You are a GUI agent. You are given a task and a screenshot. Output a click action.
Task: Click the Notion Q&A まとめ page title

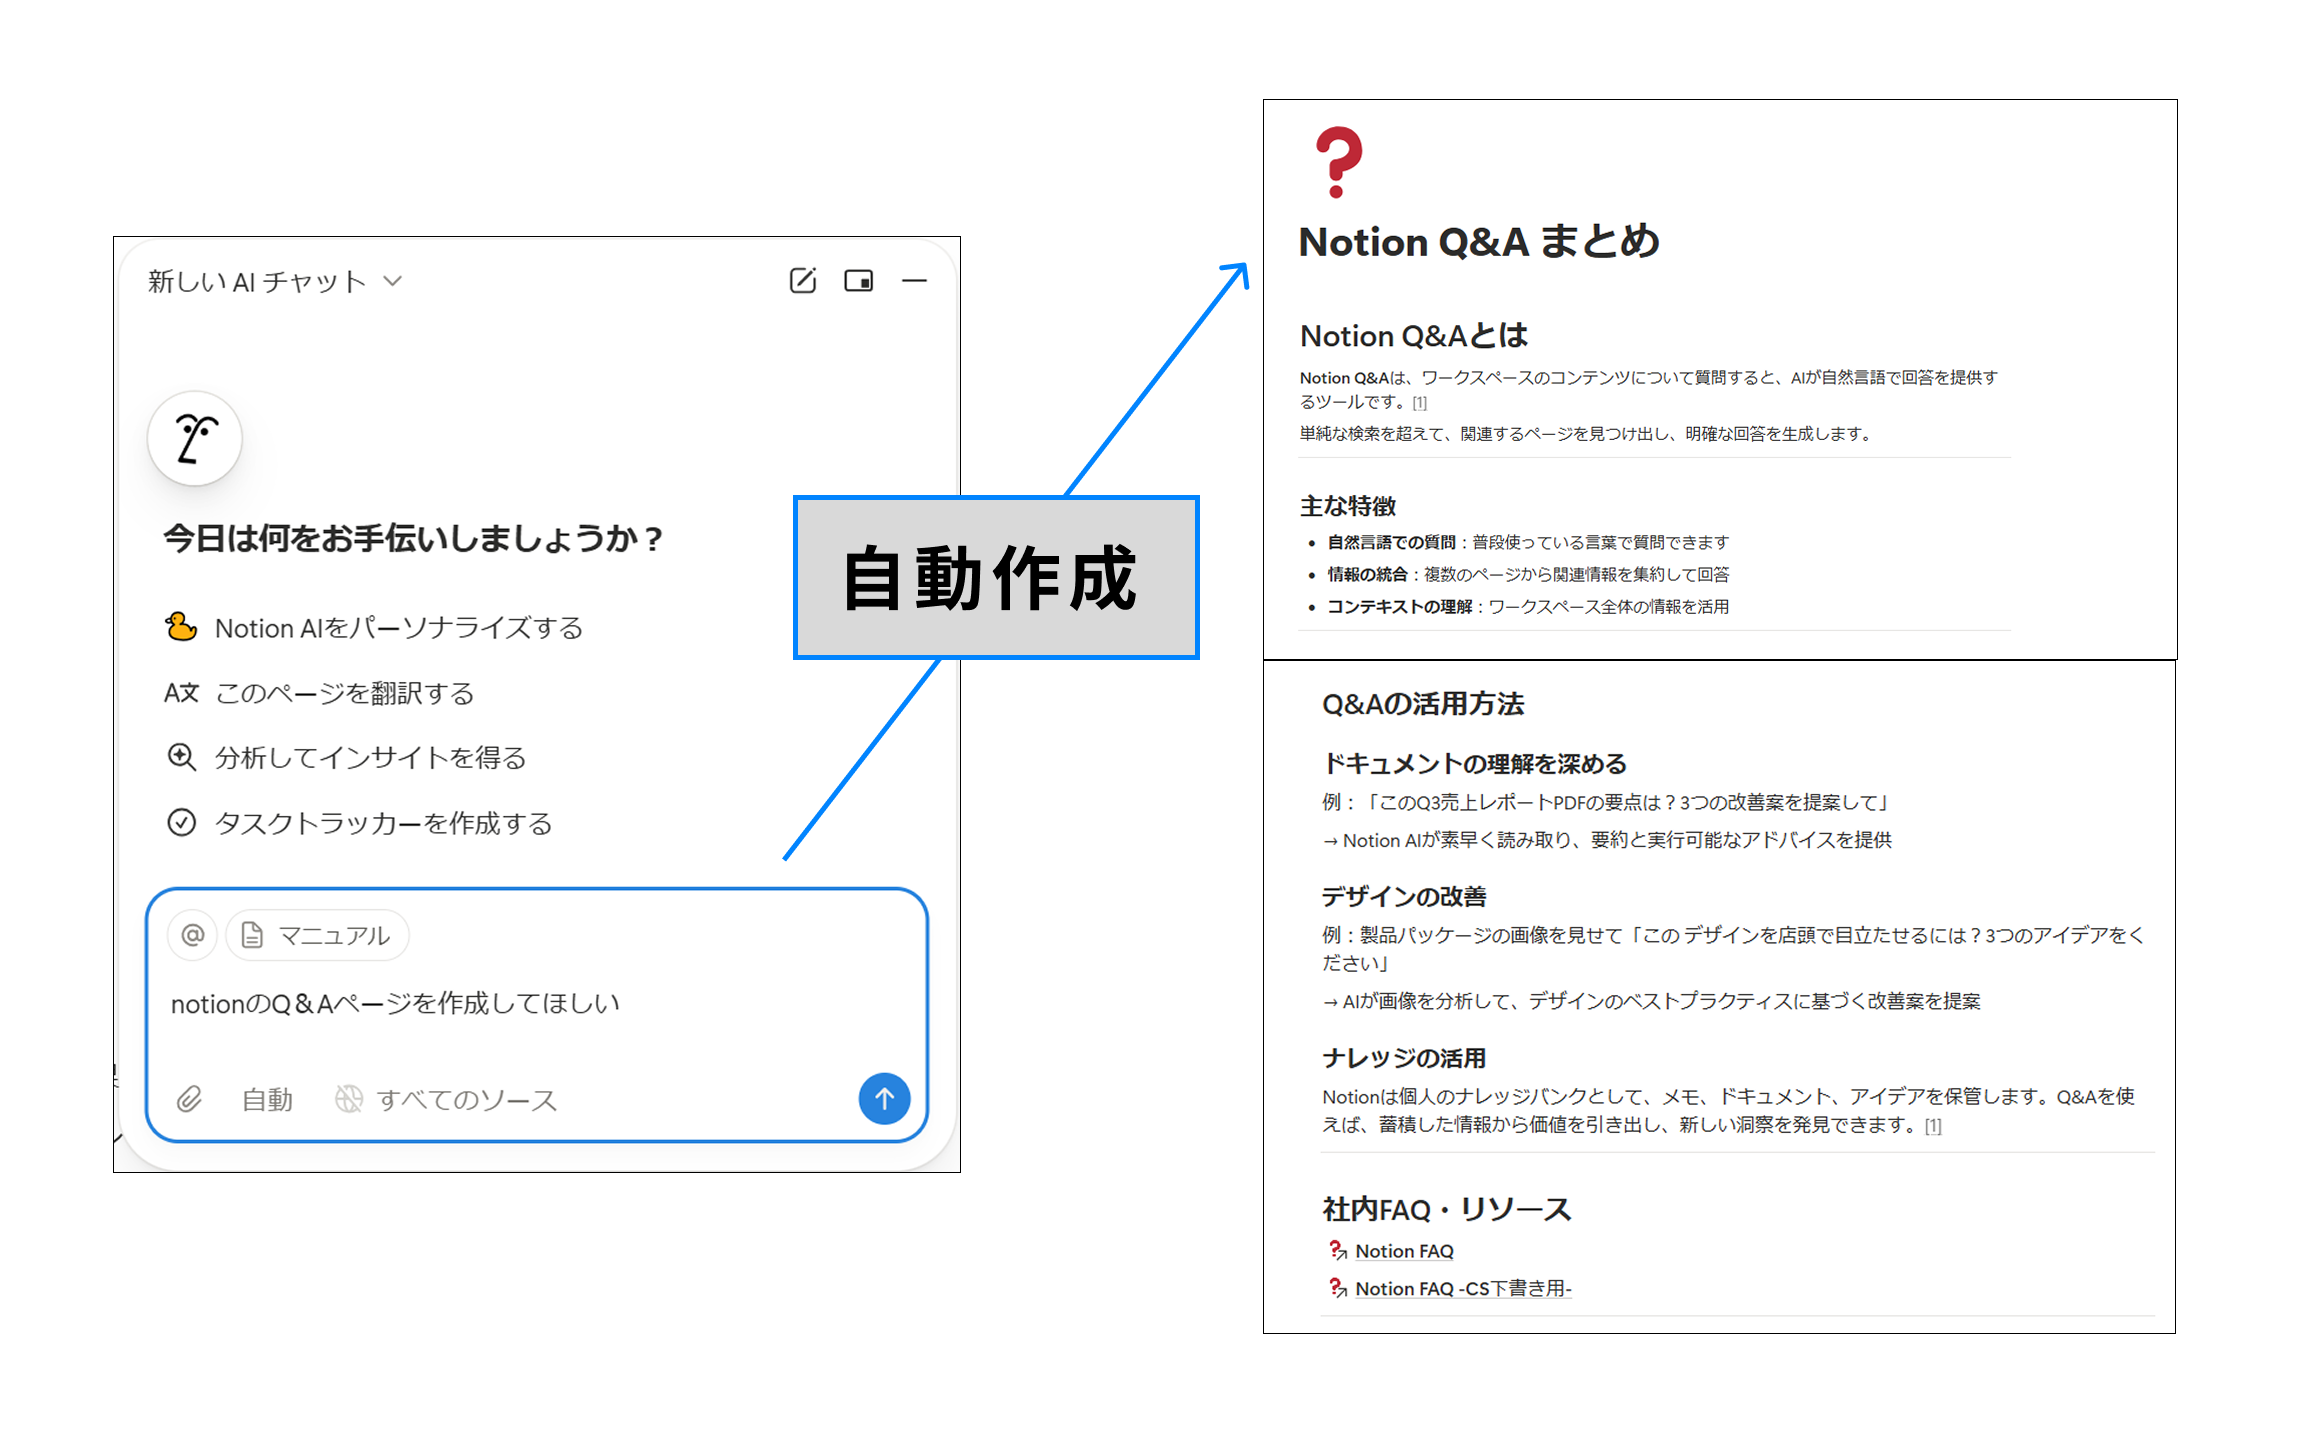pyautogui.click(x=1478, y=242)
